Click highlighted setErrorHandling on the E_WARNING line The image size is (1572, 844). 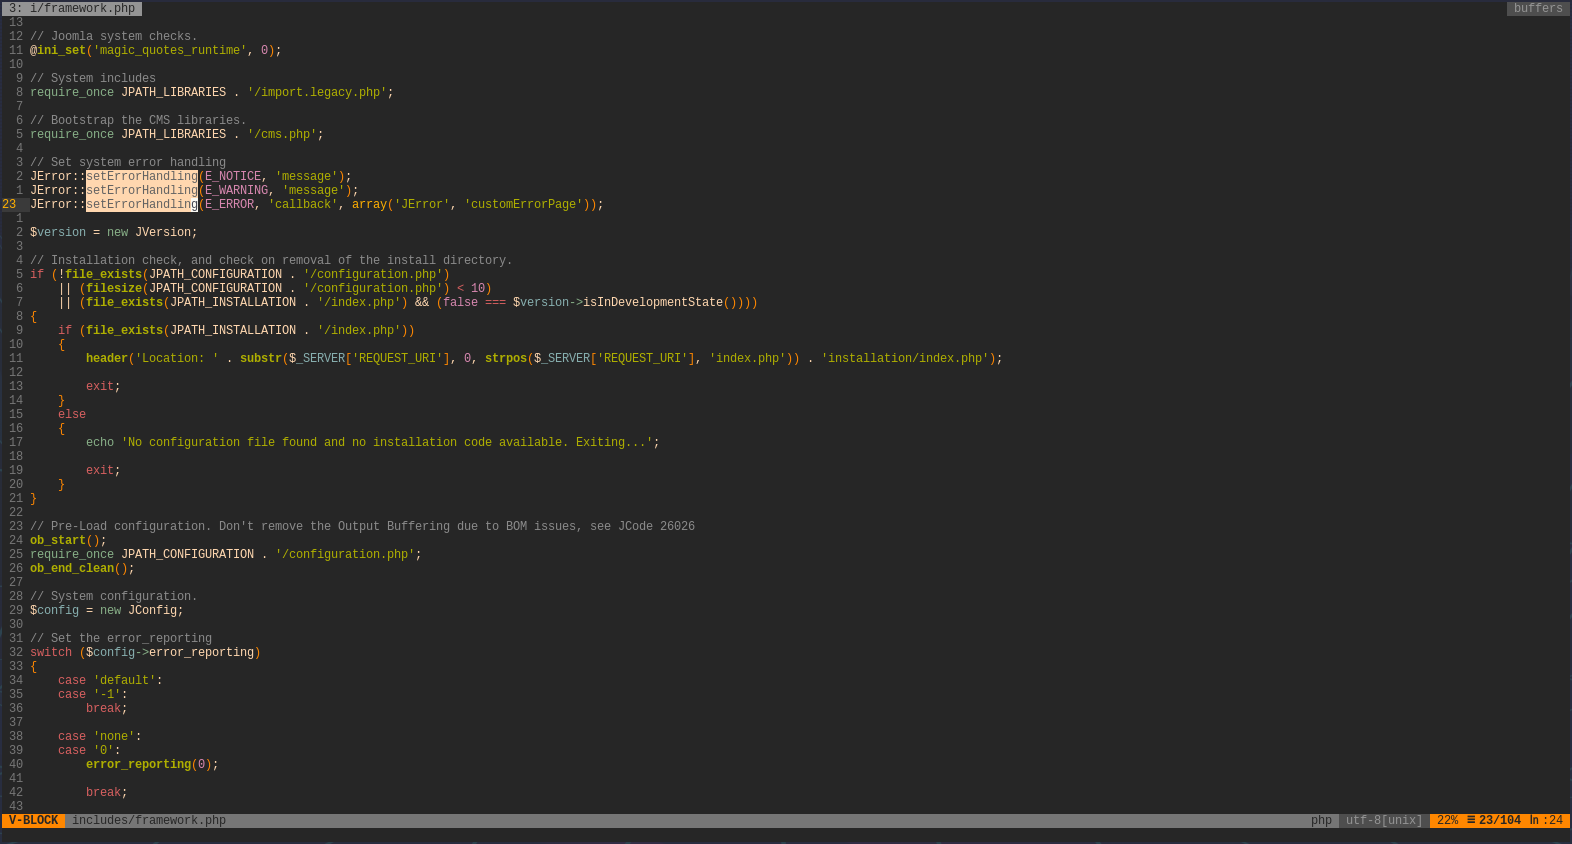coord(142,190)
